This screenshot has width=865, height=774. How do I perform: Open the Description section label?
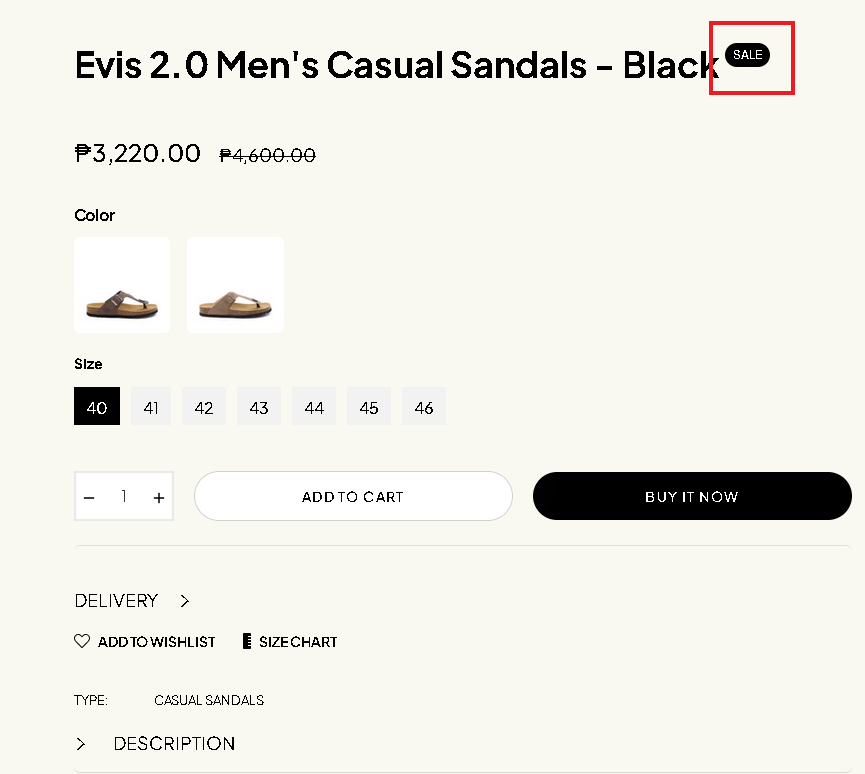tap(174, 744)
